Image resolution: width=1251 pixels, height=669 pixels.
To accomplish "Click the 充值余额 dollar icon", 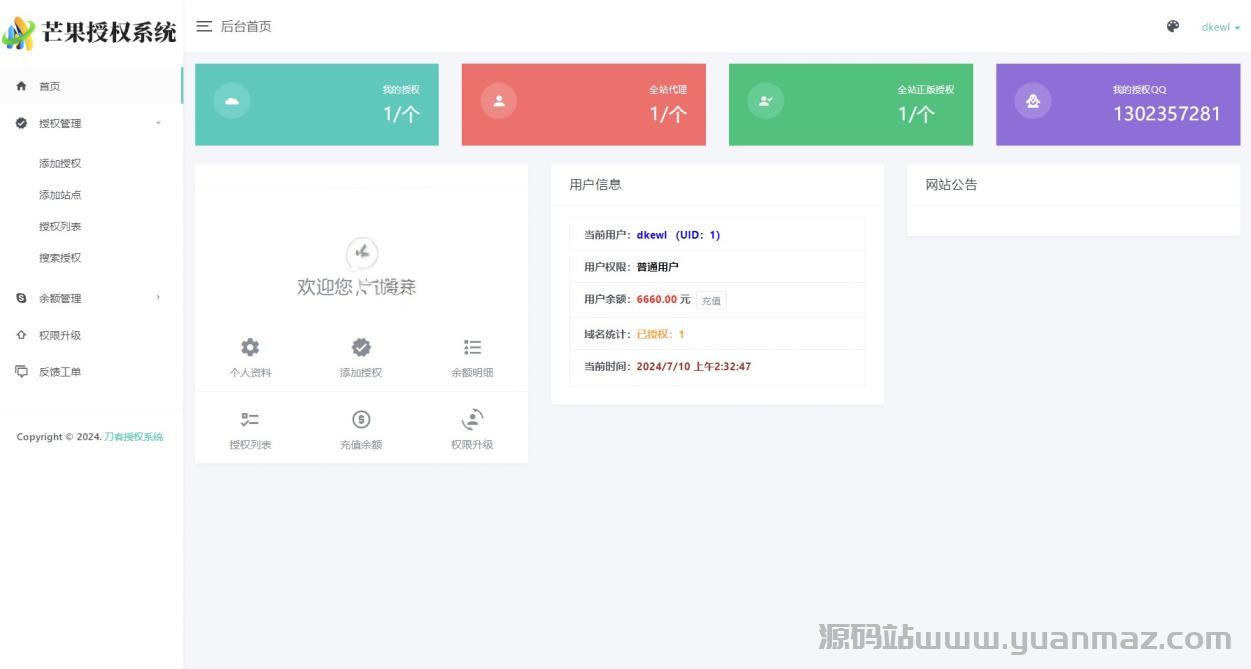I will tap(361, 419).
